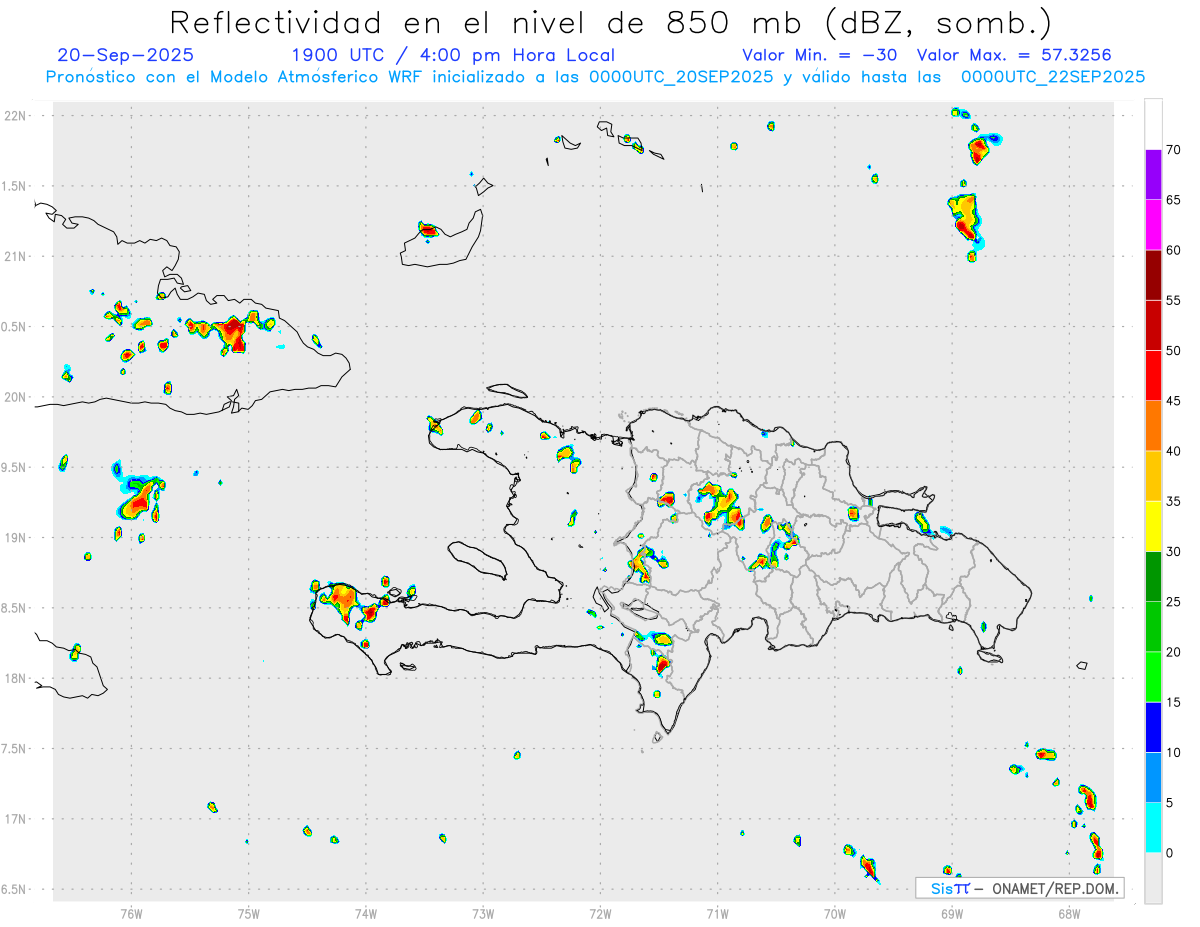The image size is (1200, 927).
Task: Click the '8.5N' latitude label
Action: pos(15,608)
